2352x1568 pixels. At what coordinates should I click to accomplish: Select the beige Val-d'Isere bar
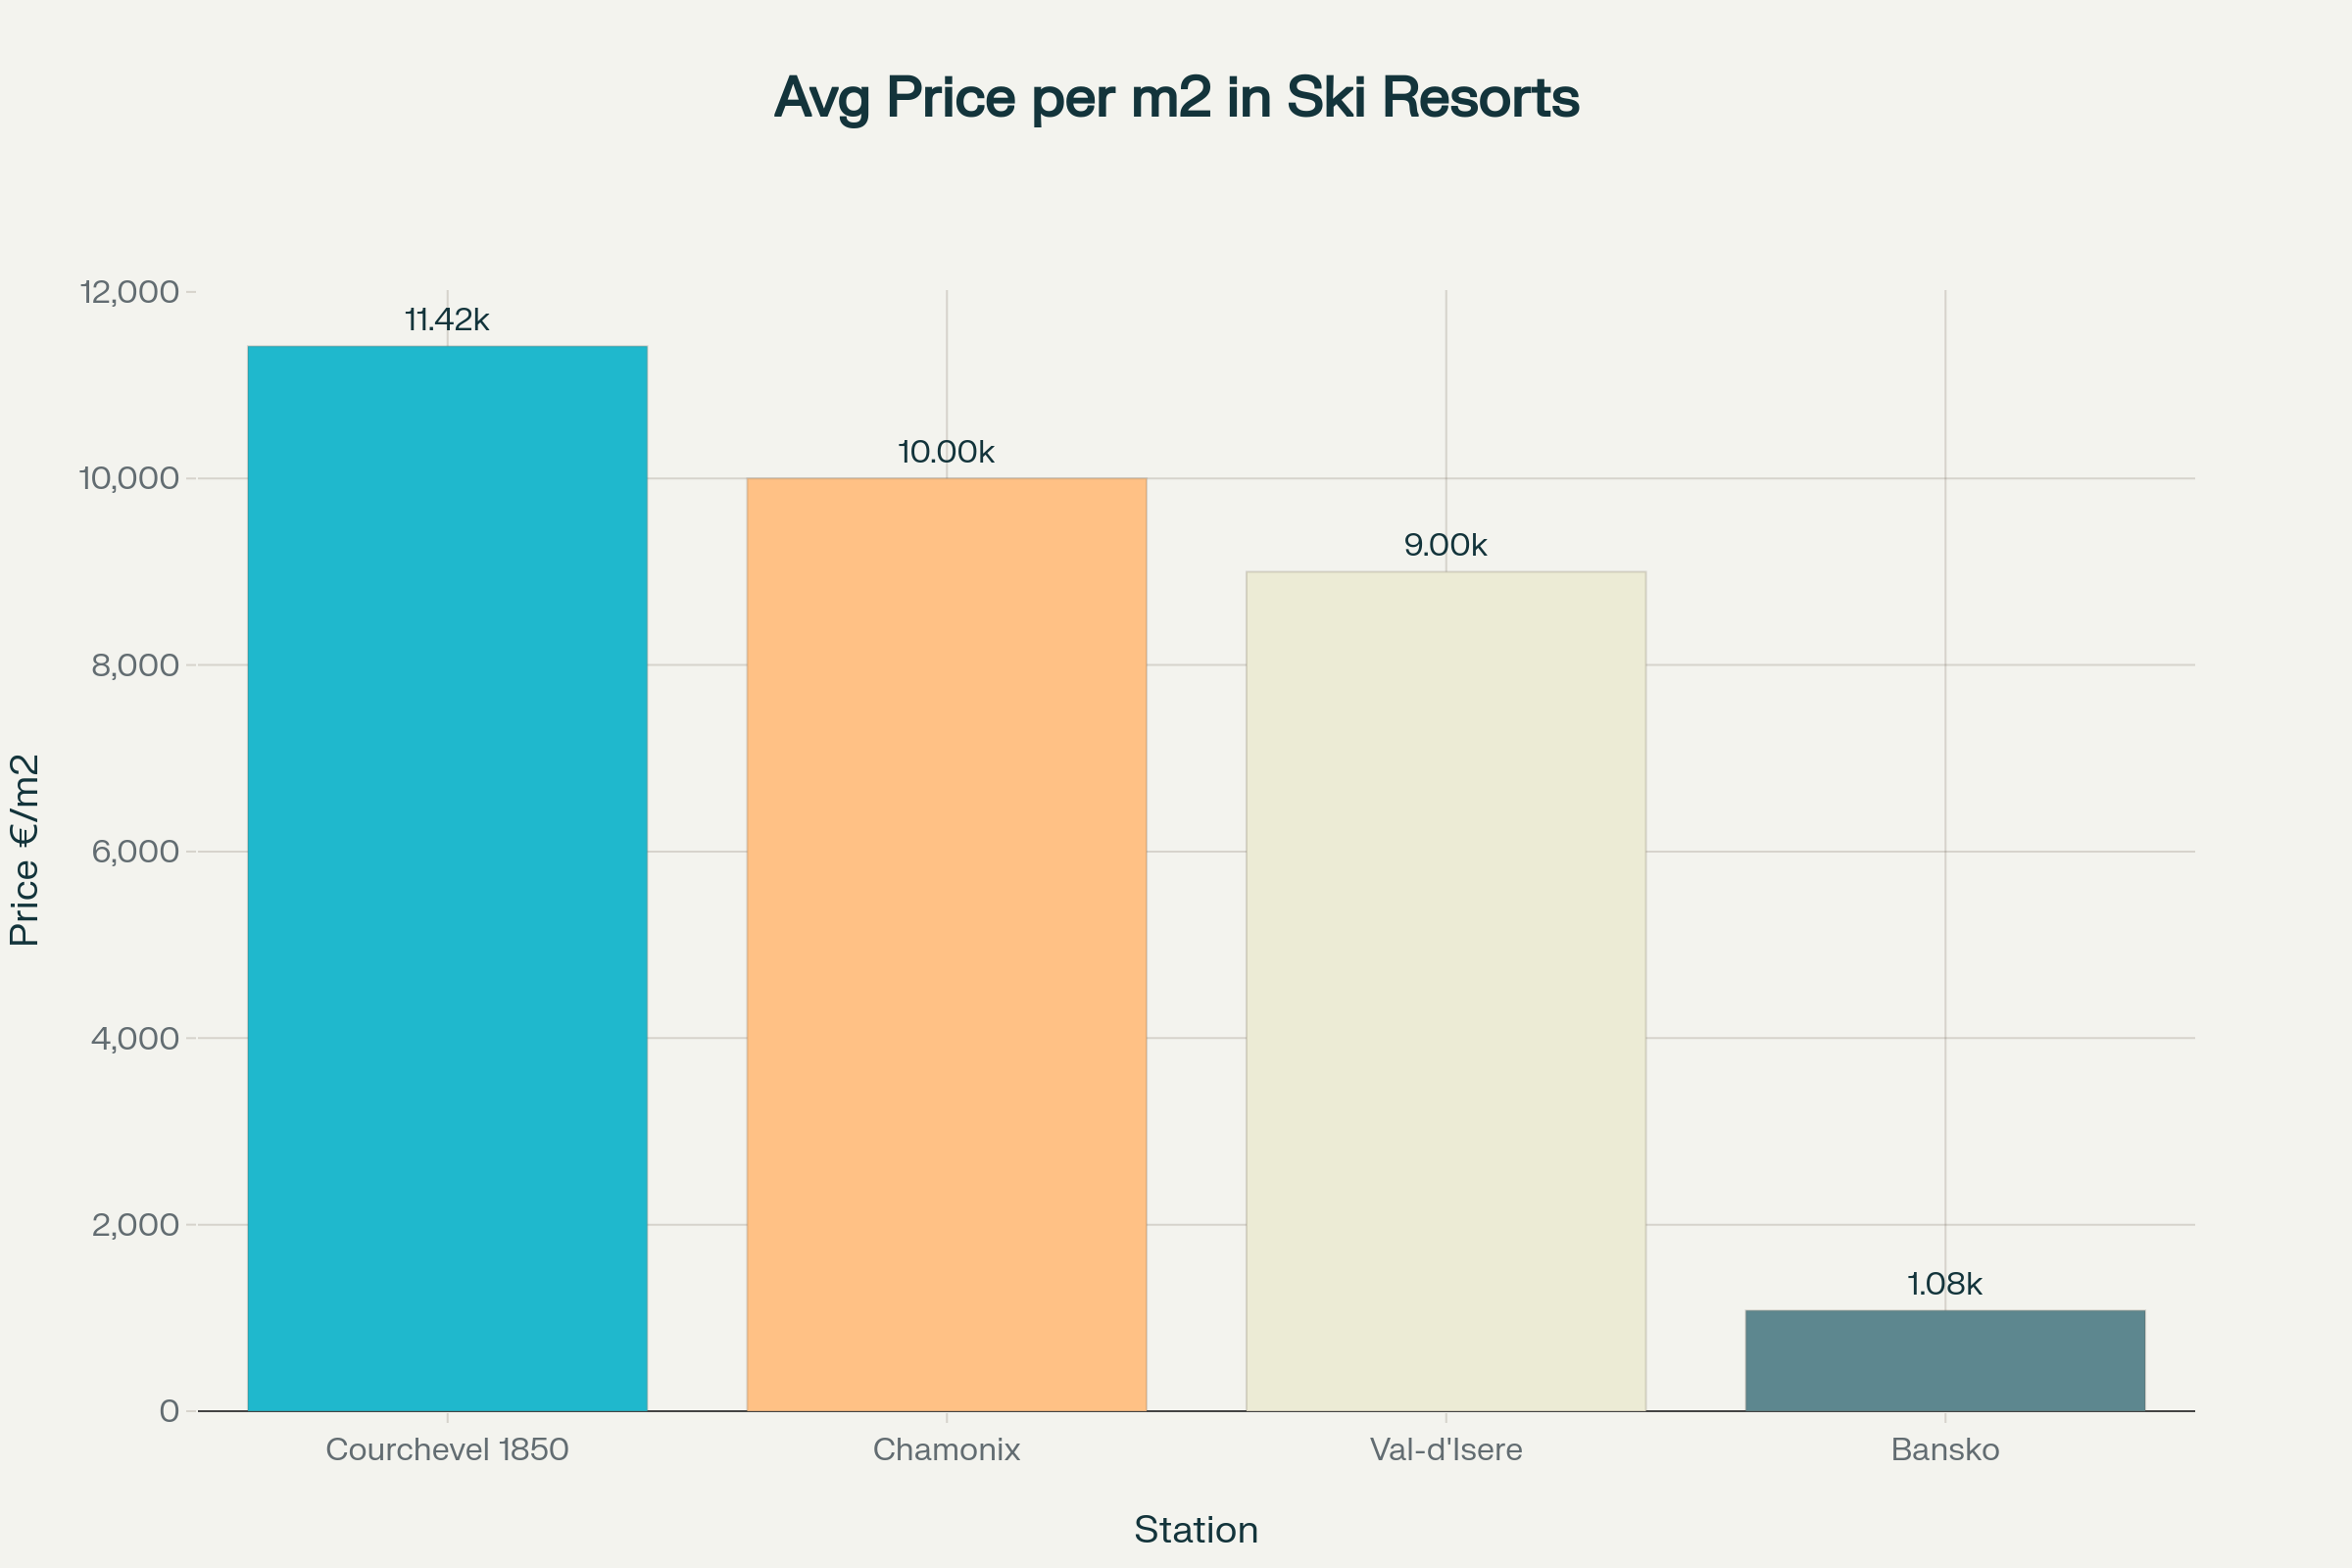[x=1445, y=991]
